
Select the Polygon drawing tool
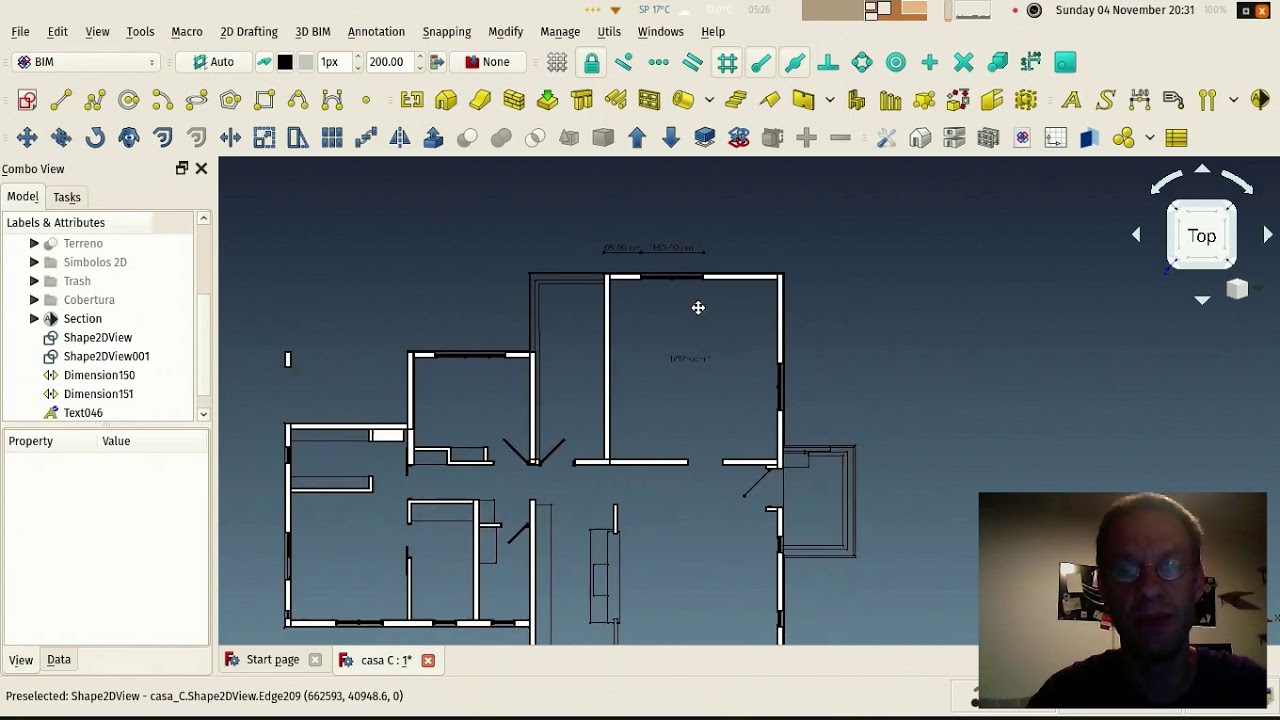click(x=231, y=100)
